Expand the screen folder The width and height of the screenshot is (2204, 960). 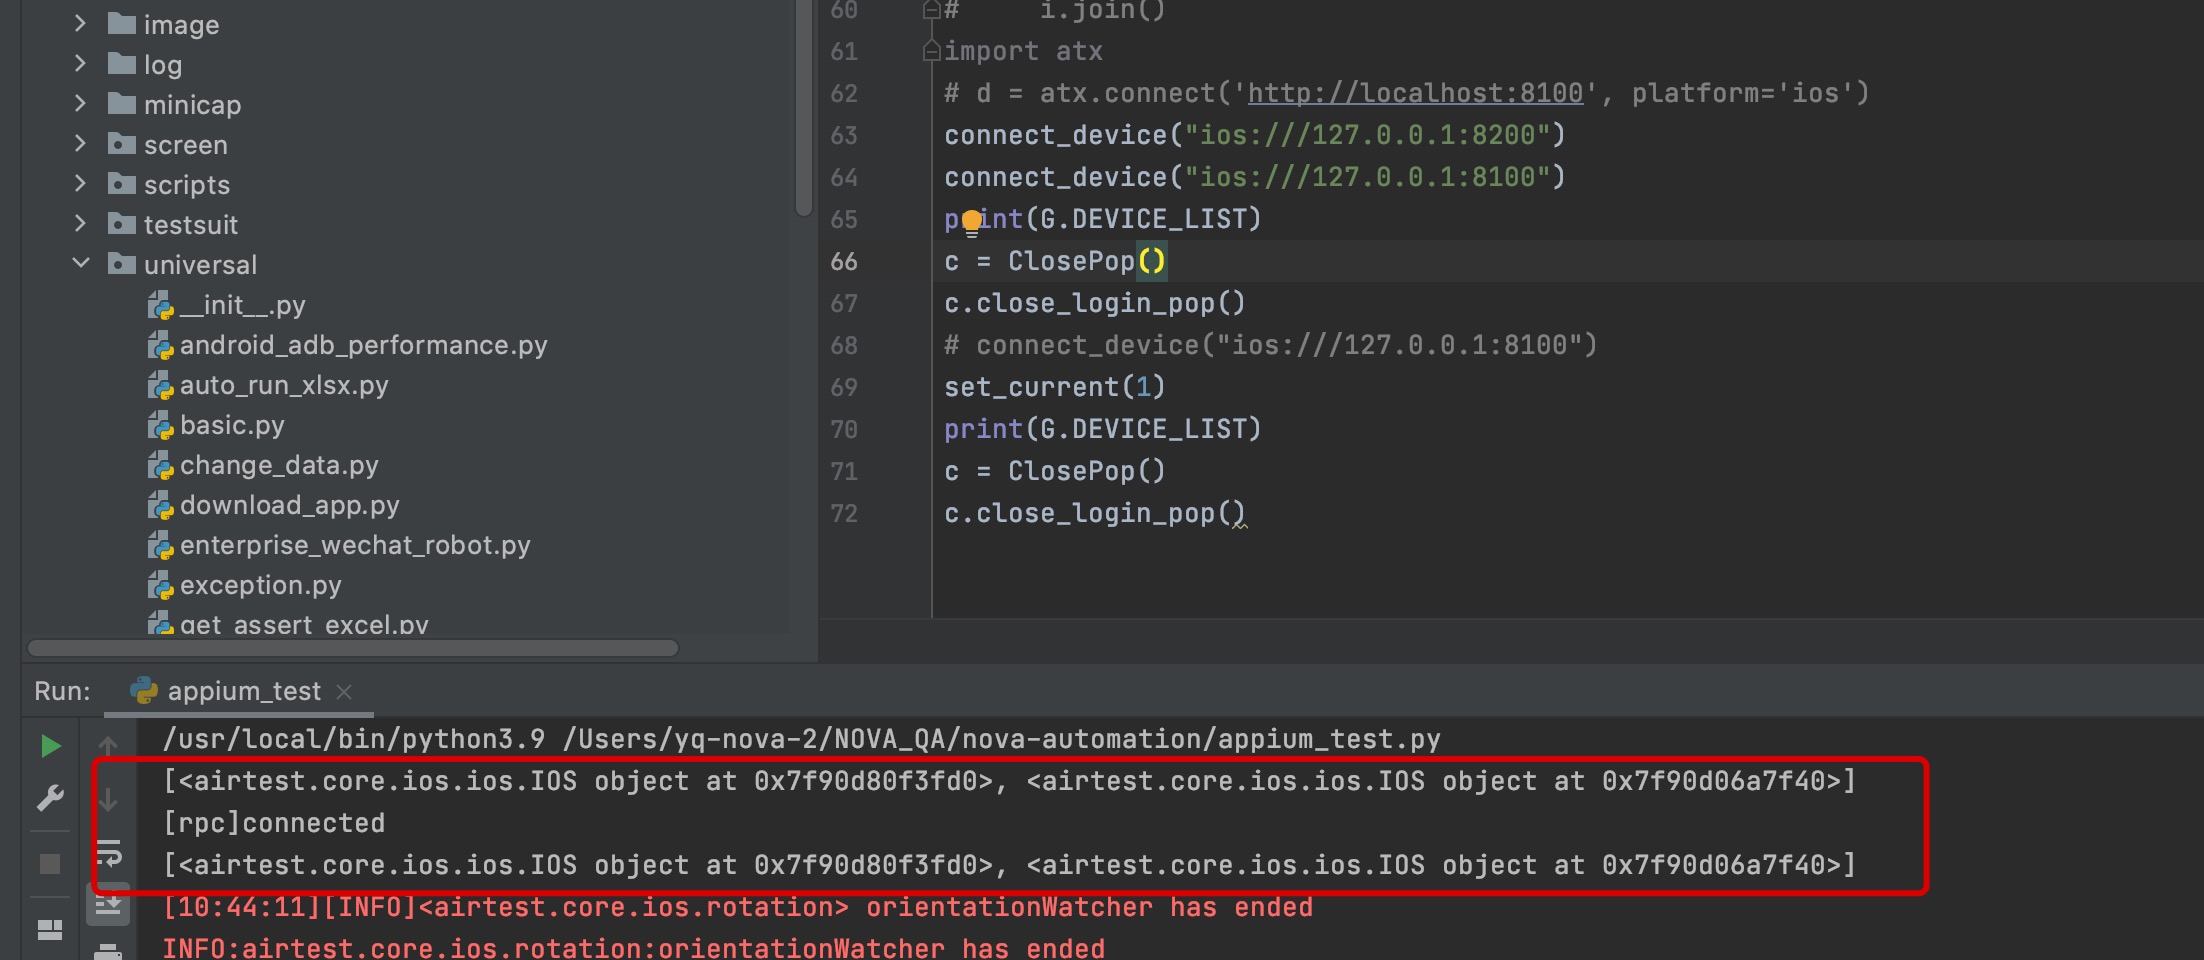pos(80,143)
